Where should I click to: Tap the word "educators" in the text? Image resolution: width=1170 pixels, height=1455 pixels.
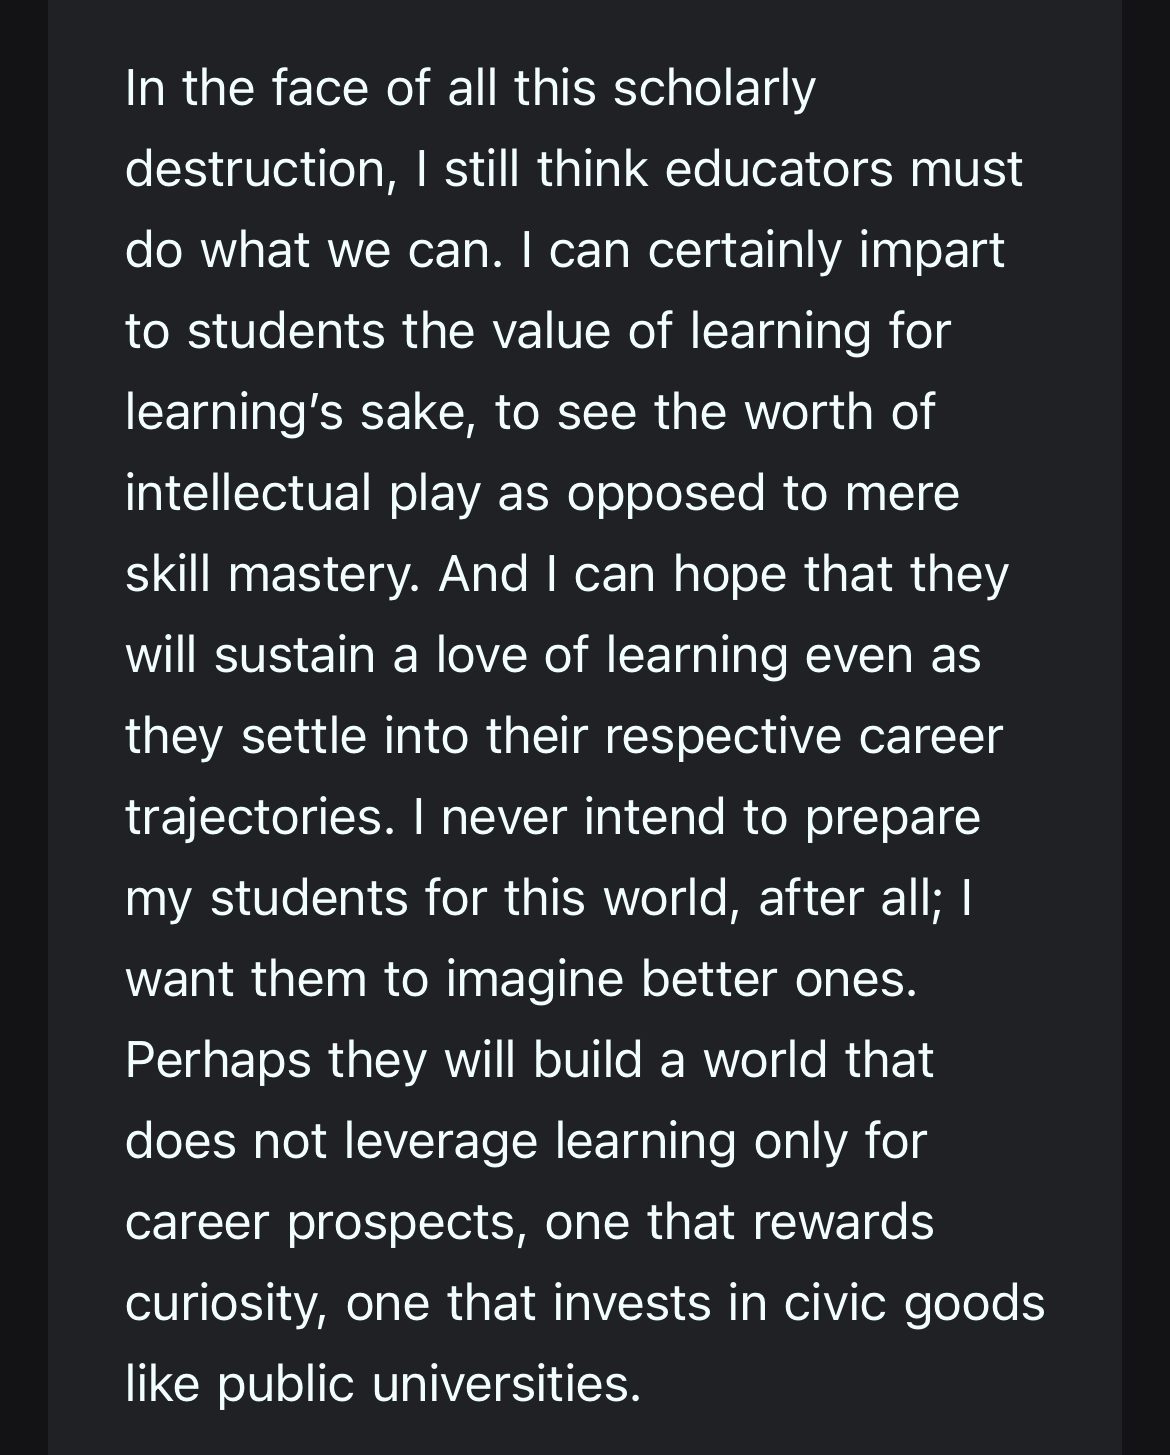click(778, 169)
